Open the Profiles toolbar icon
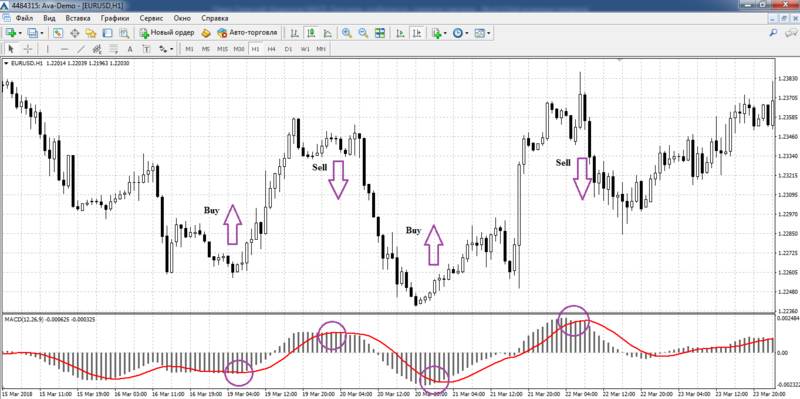 coord(32,33)
